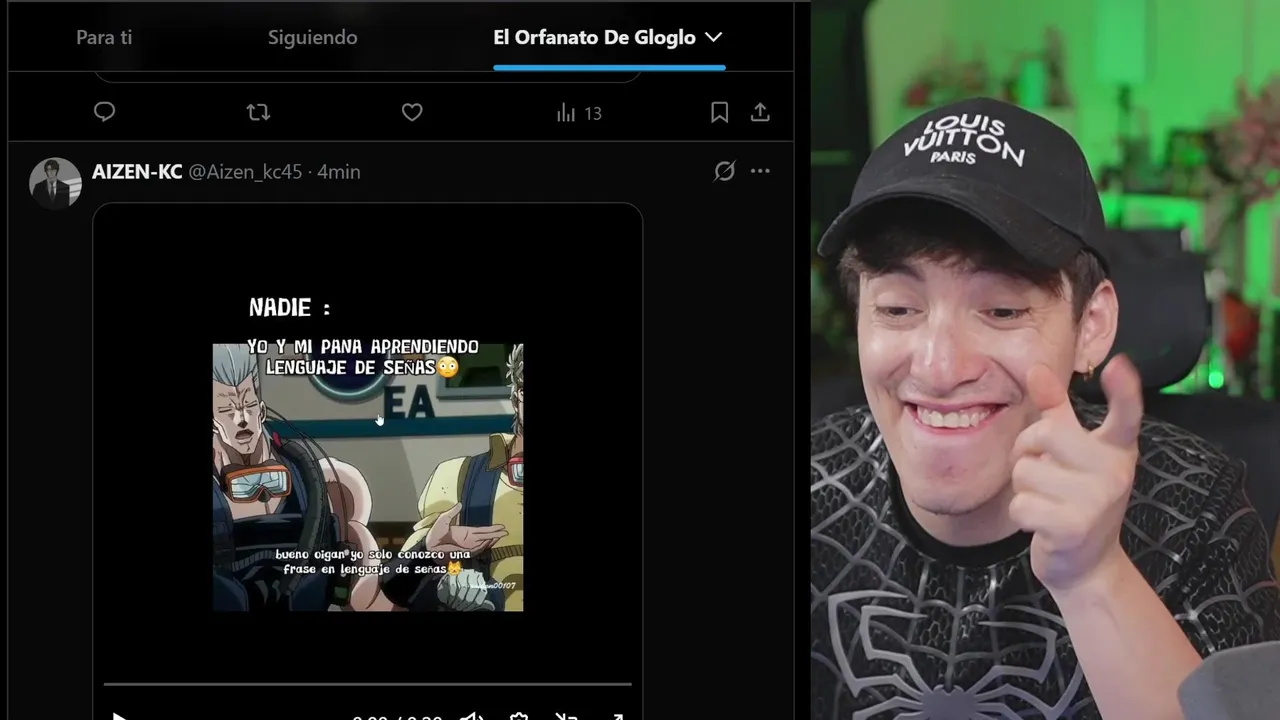Switch to the Siguiendo tab
1280x720 pixels.
[x=312, y=38]
